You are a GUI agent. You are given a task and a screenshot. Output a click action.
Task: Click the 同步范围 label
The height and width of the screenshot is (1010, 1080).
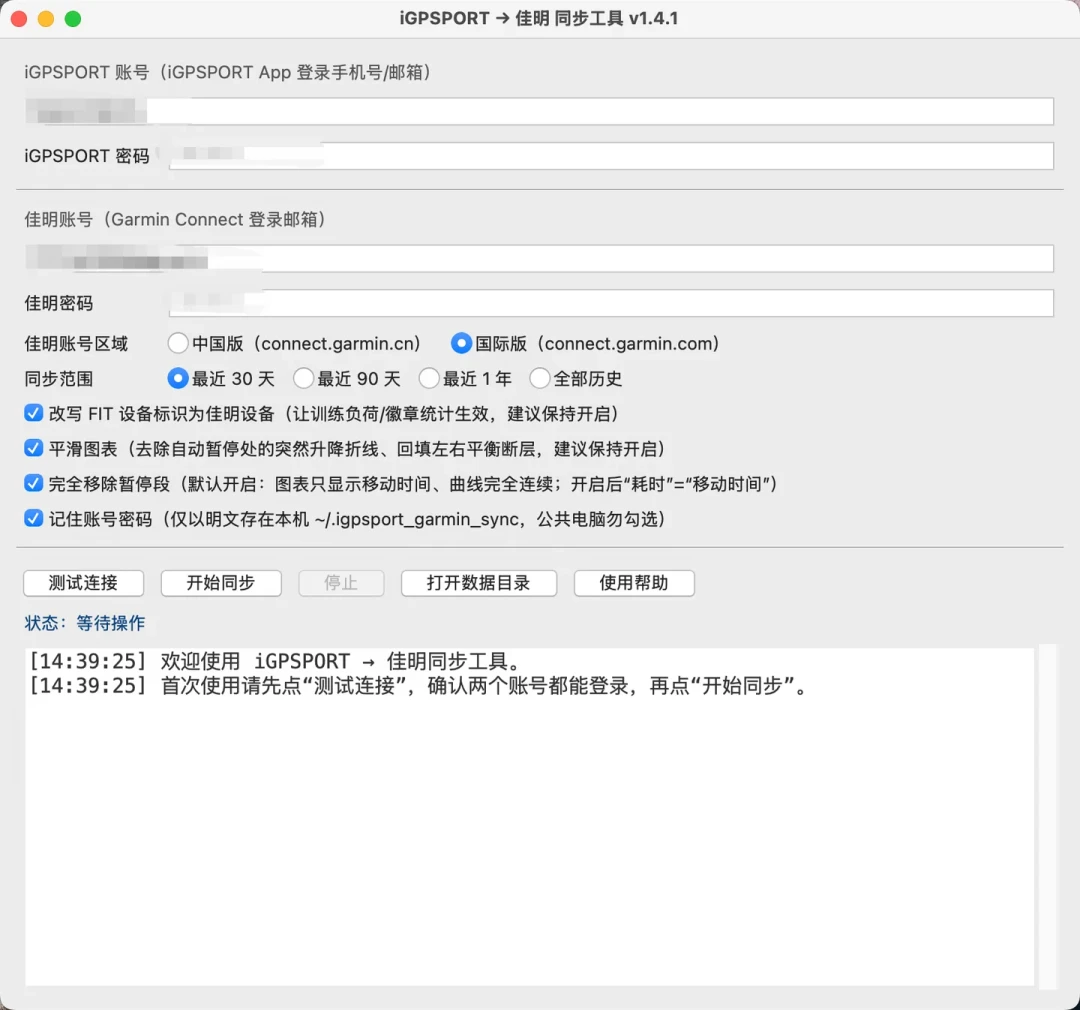tap(59, 379)
